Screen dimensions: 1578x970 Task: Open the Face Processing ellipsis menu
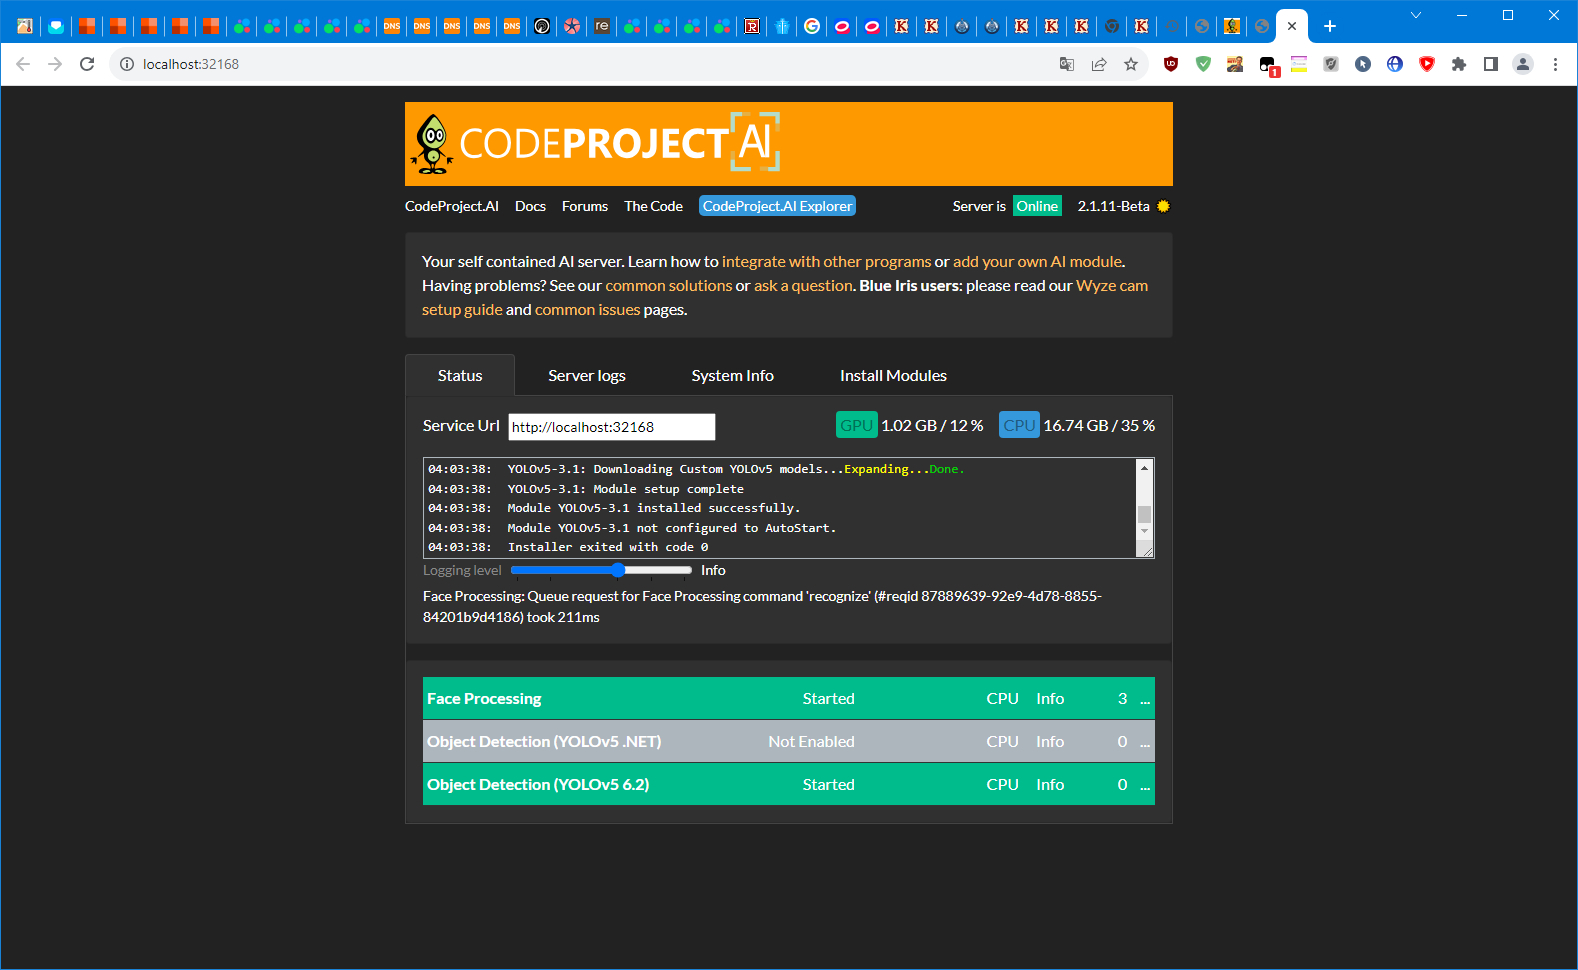(x=1145, y=699)
